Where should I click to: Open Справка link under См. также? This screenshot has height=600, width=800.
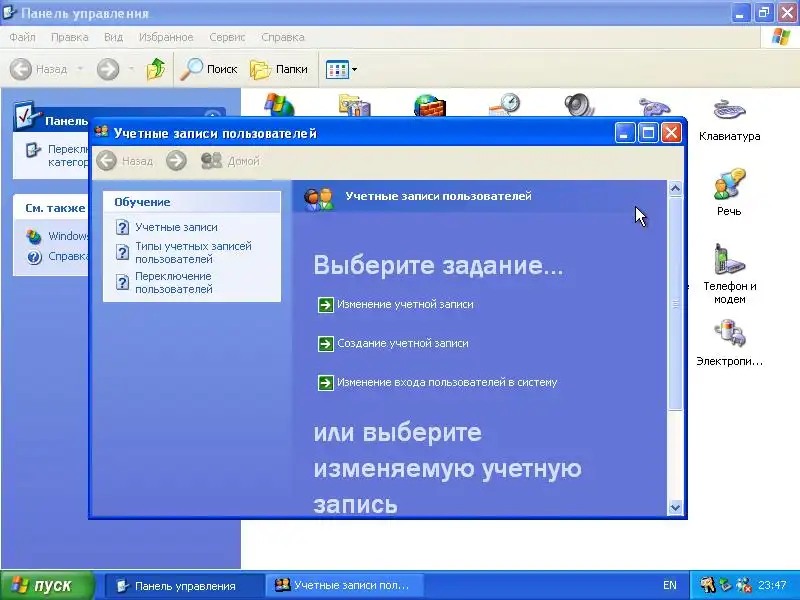point(68,256)
